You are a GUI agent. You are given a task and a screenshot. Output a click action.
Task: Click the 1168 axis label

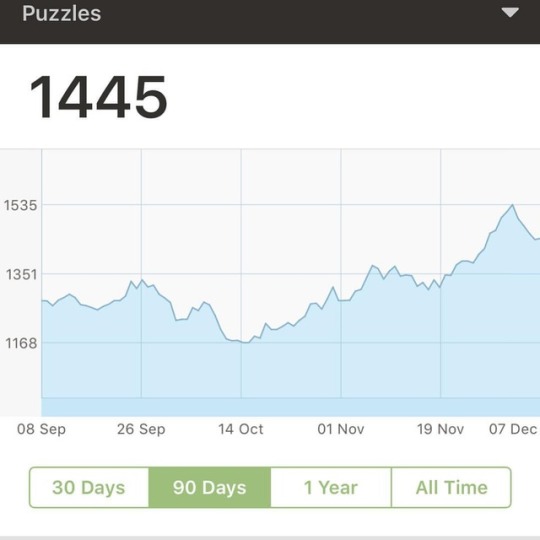21,343
